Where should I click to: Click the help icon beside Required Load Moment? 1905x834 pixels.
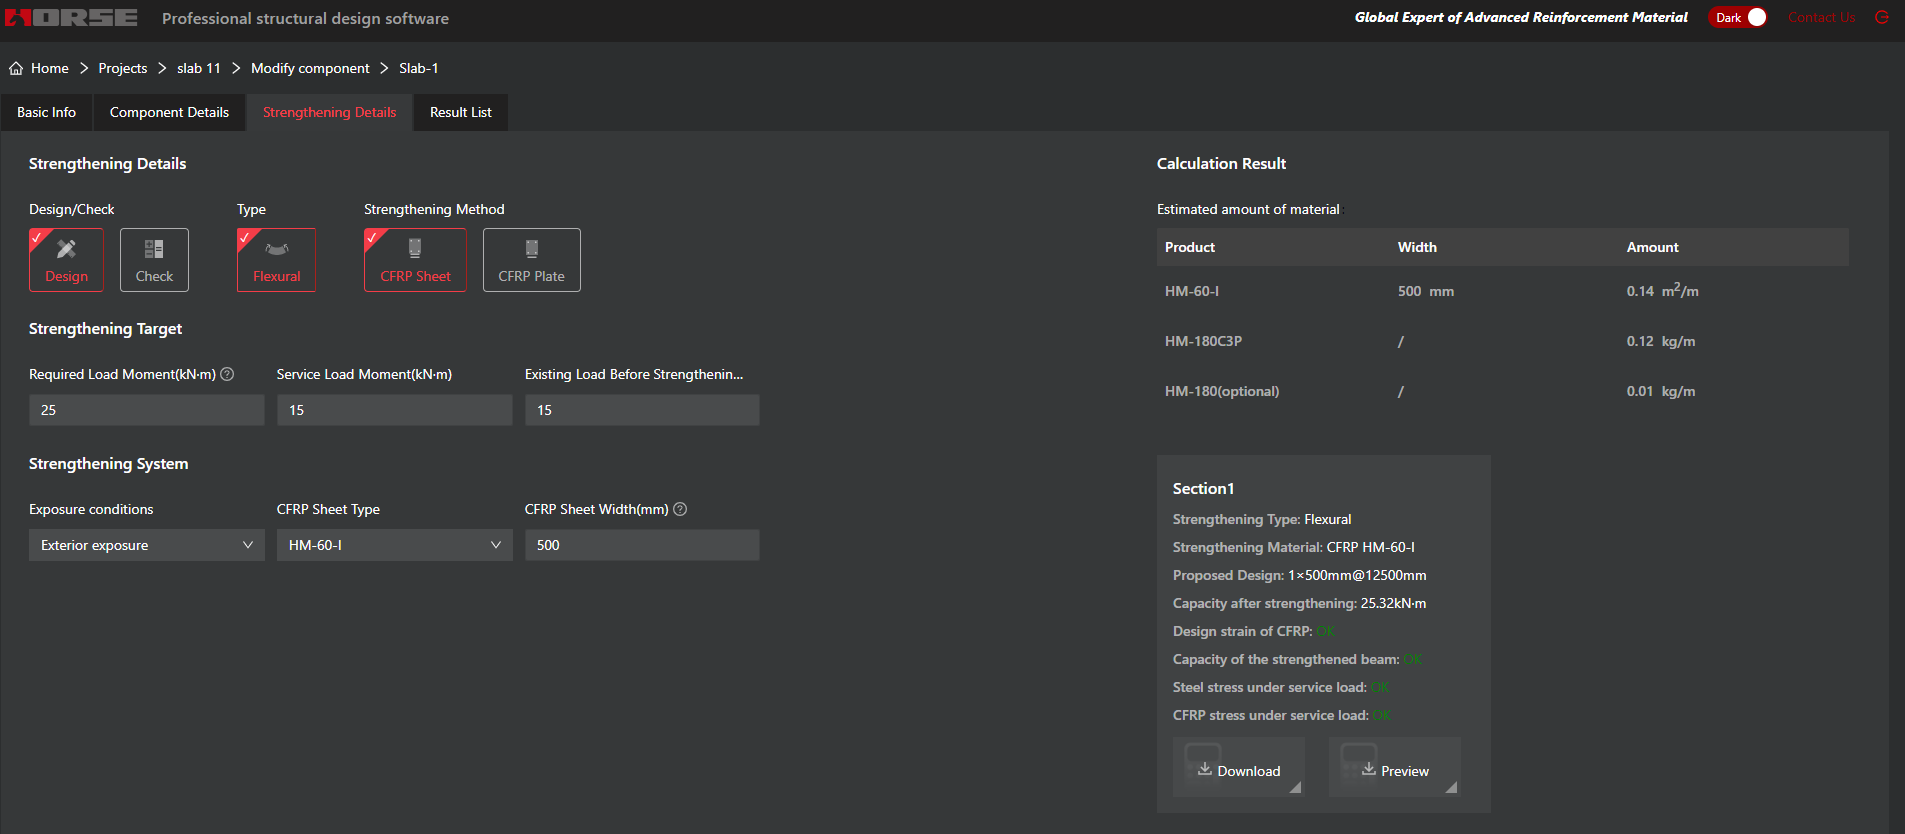(x=227, y=374)
